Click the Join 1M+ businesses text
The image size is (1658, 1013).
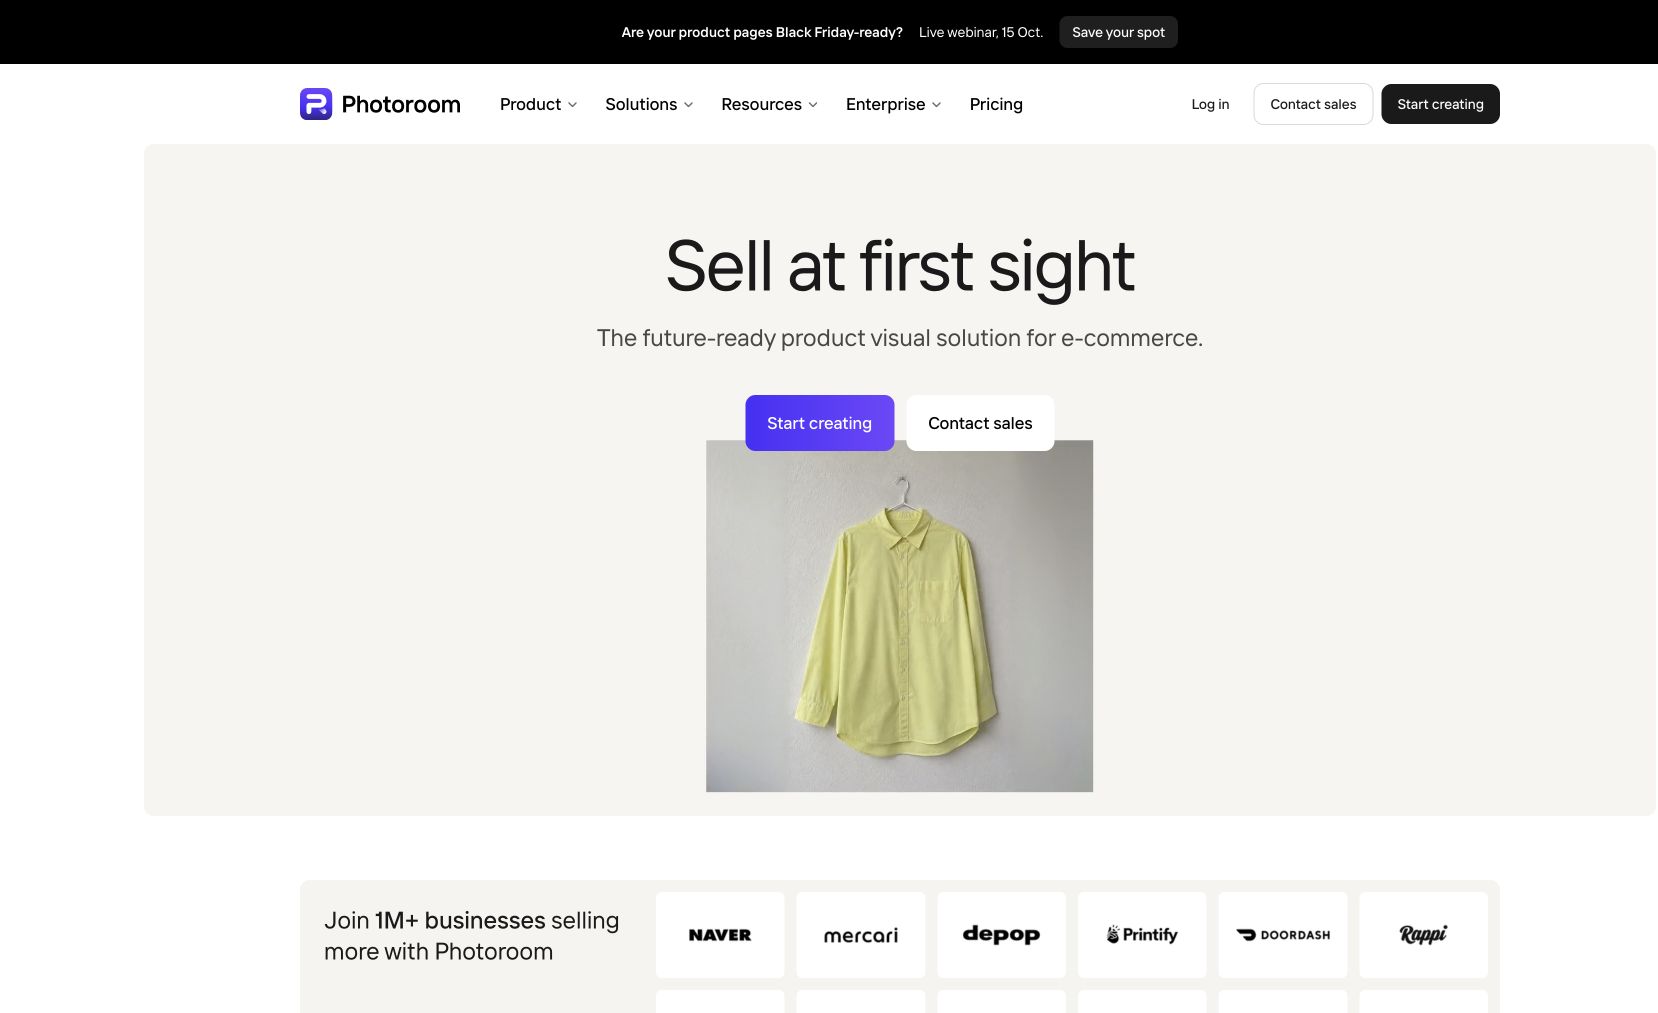[x=471, y=936]
